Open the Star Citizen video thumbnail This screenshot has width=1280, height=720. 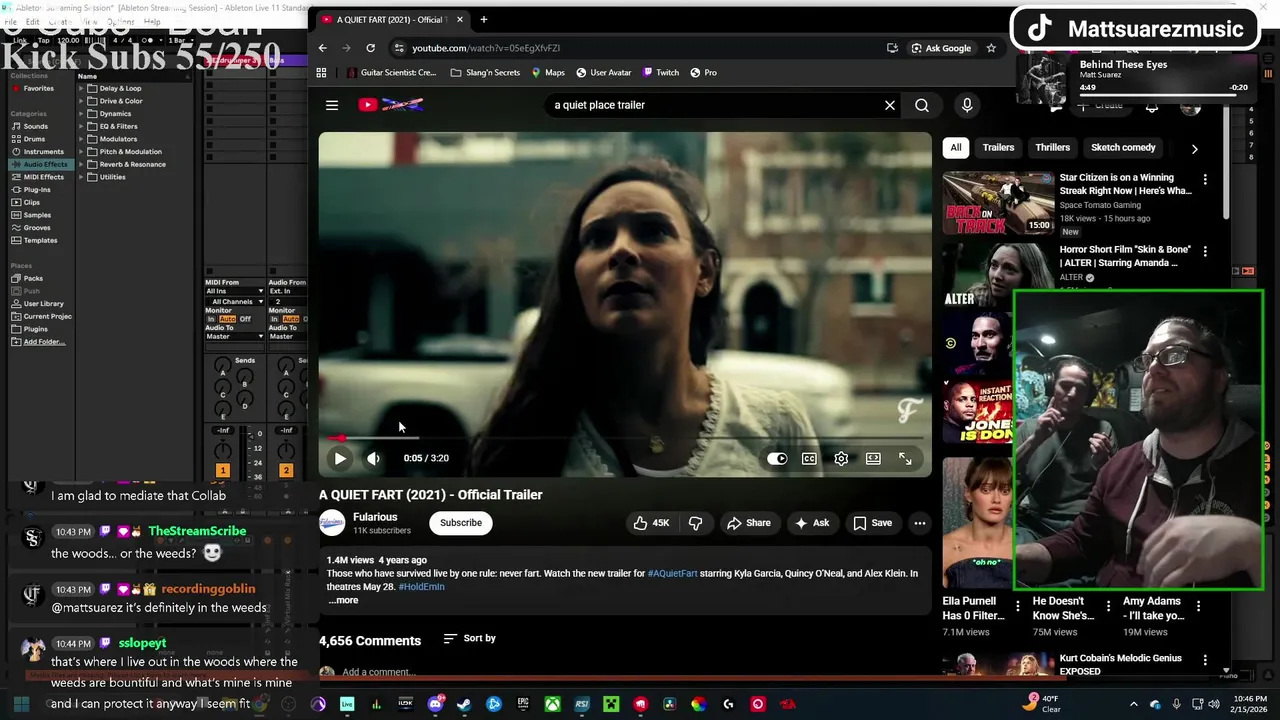click(998, 203)
